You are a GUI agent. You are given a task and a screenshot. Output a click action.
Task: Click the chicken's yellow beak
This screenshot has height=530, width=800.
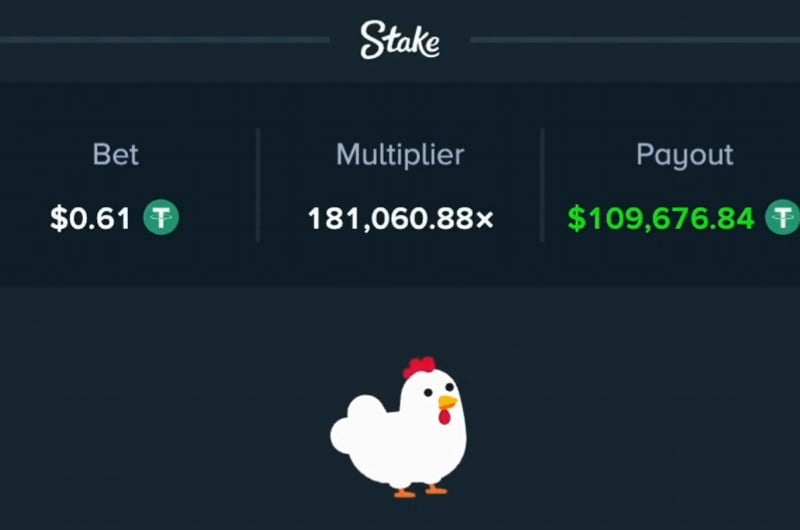tap(447, 402)
